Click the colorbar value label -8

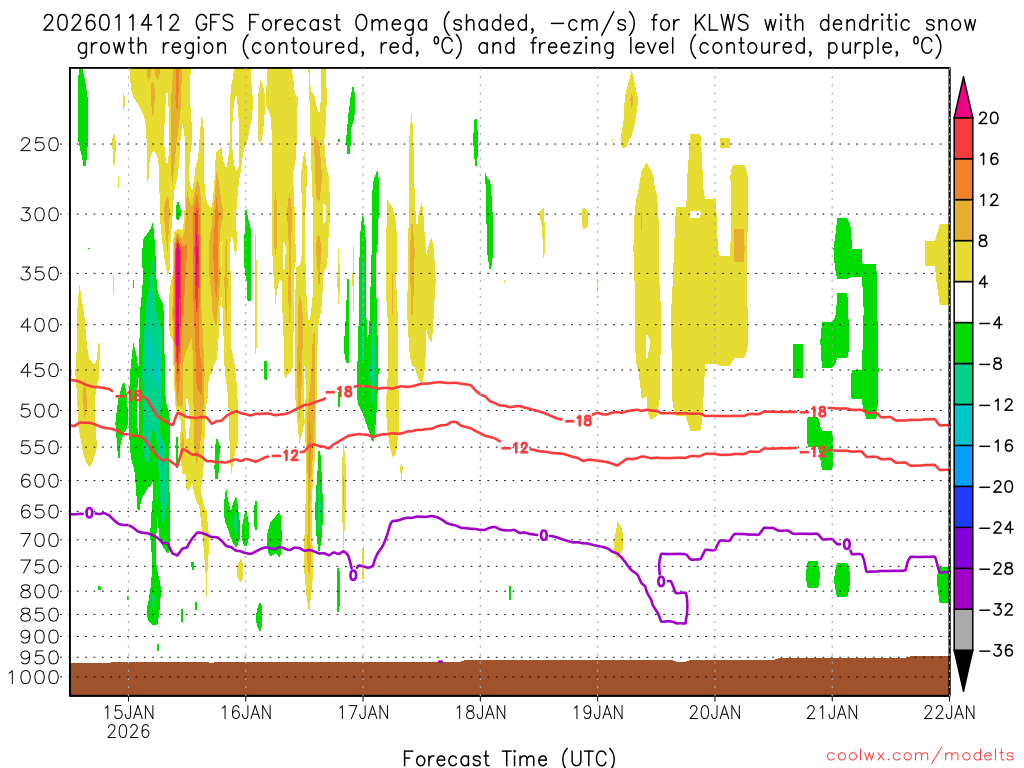pyautogui.click(x=990, y=364)
